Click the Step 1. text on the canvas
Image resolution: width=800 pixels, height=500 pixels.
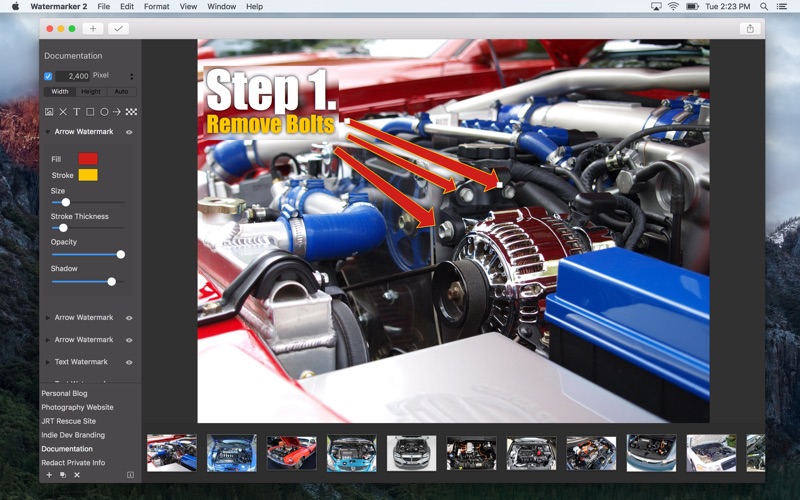[x=271, y=90]
